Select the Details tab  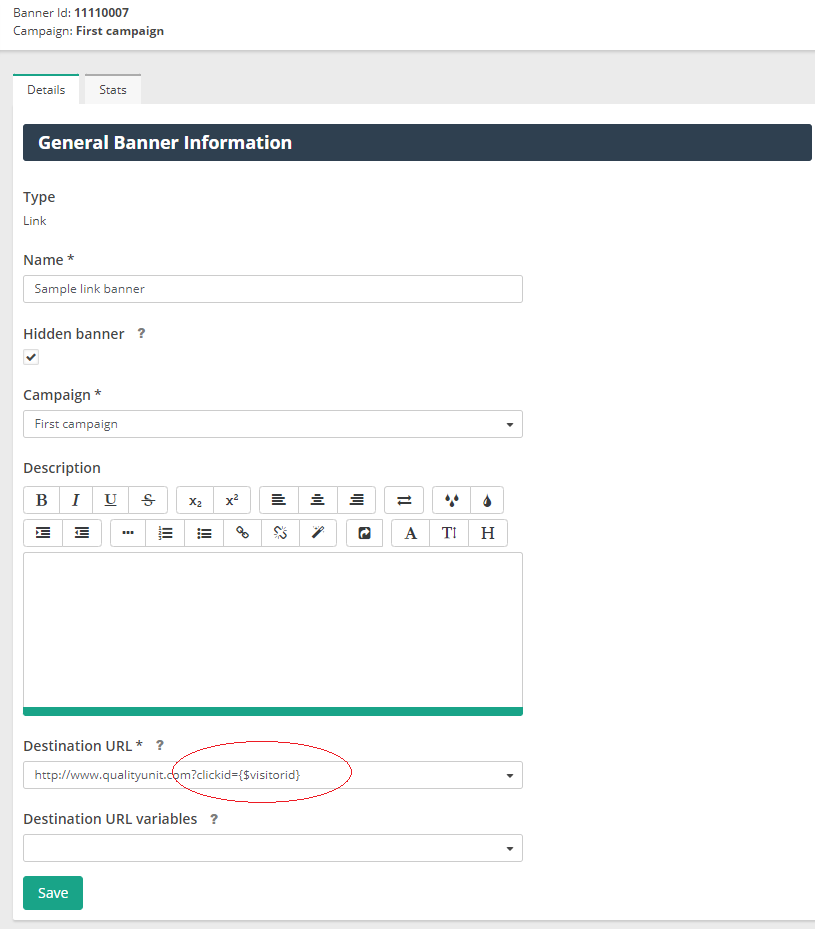(x=46, y=90)
